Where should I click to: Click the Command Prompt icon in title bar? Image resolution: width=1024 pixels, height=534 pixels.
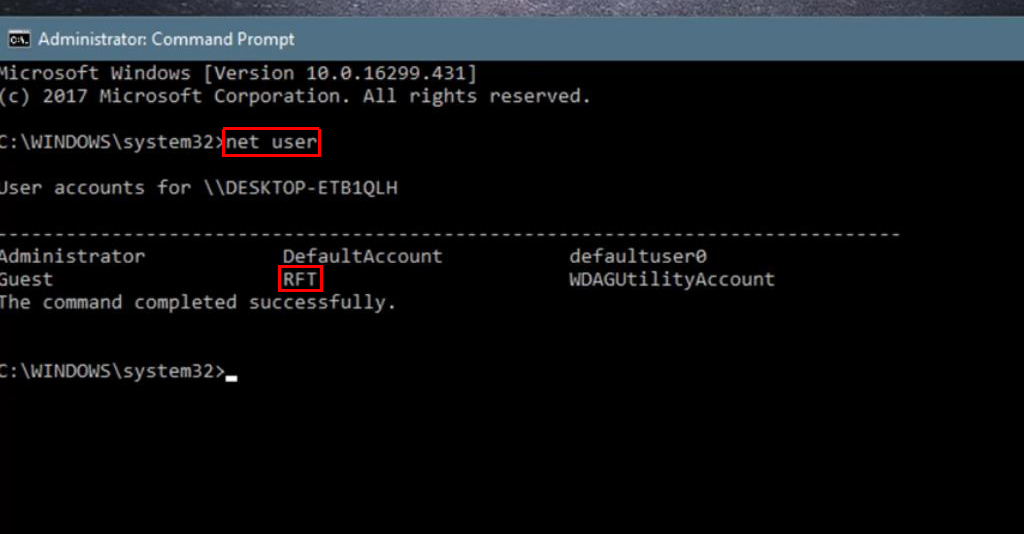click(x=18, y=40)
